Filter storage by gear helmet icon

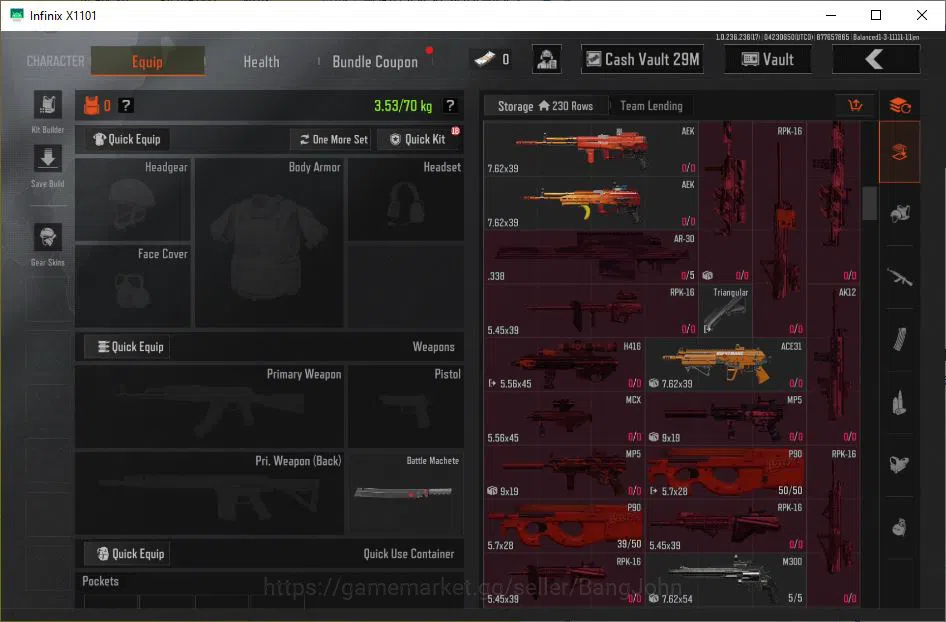point(900,214)
